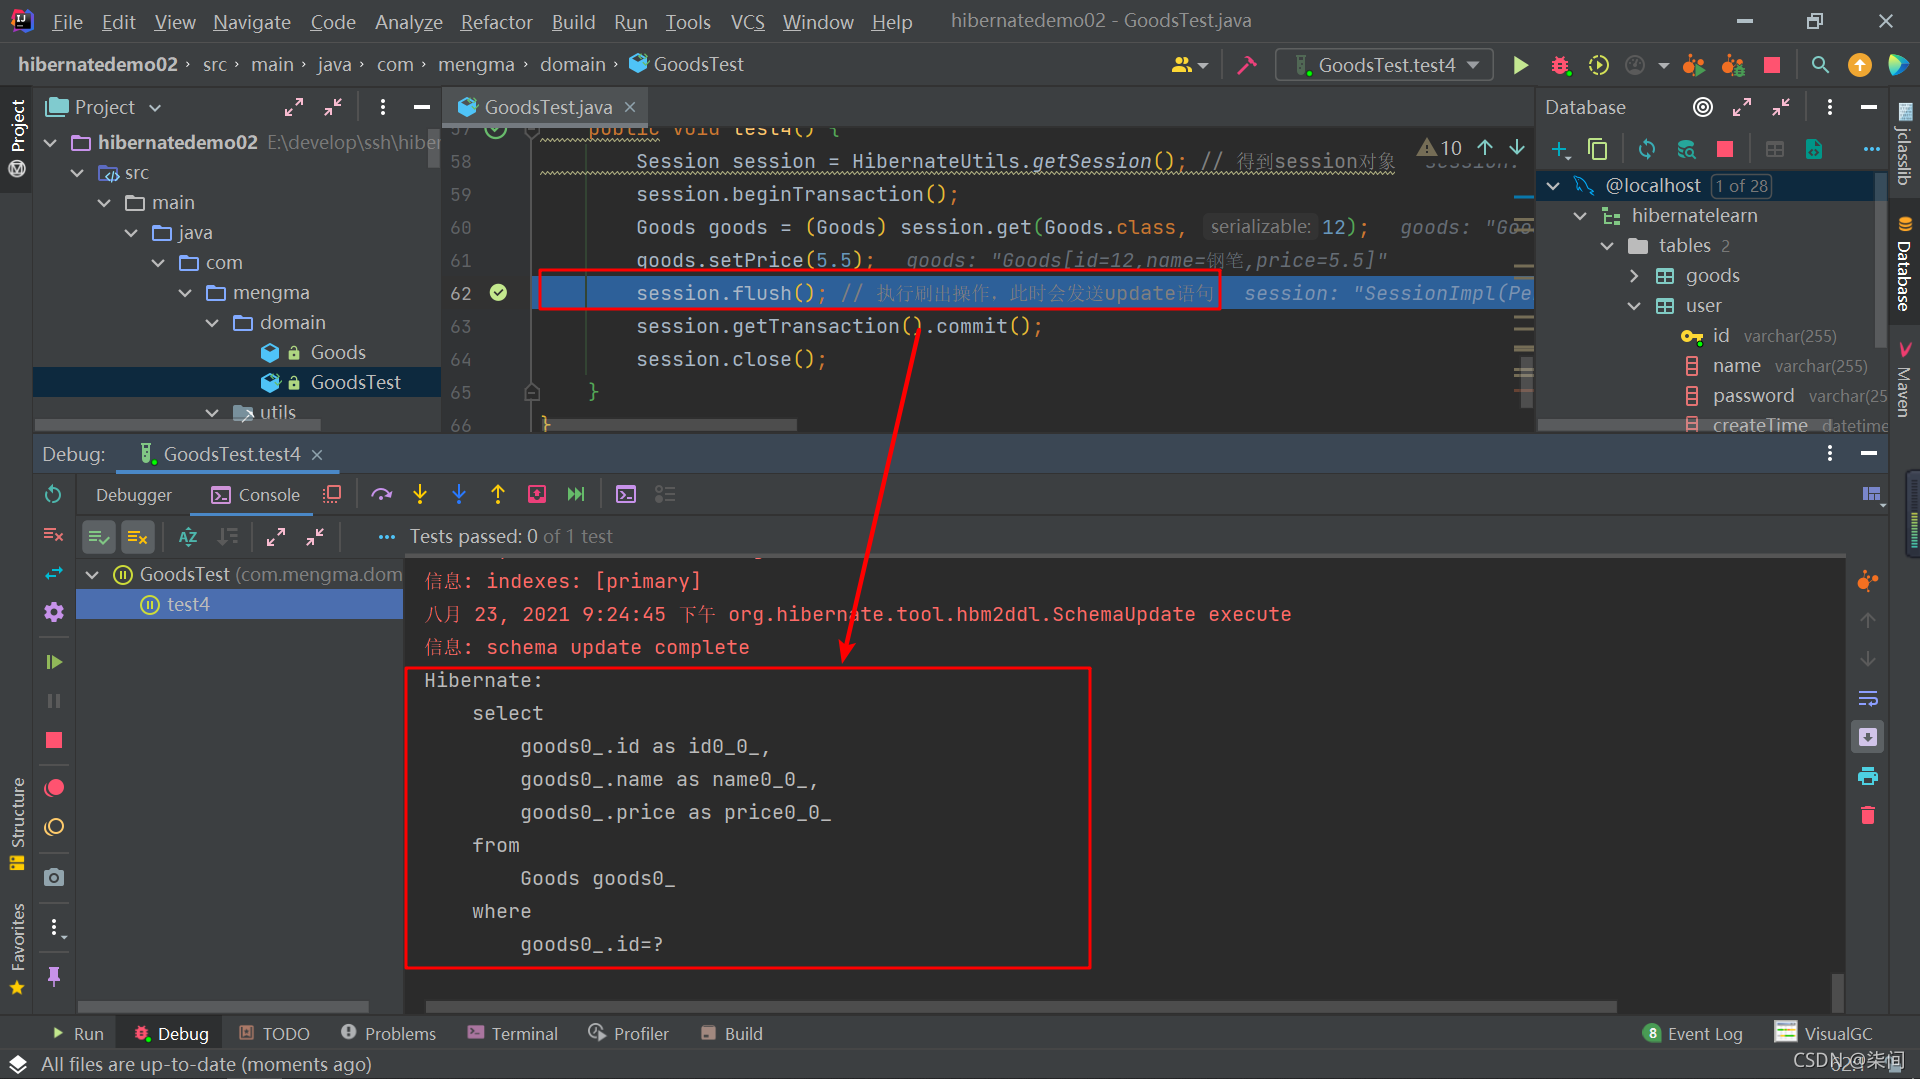Collapse the user table in Database
1920x1079 pixels.
coord(1634,306)
